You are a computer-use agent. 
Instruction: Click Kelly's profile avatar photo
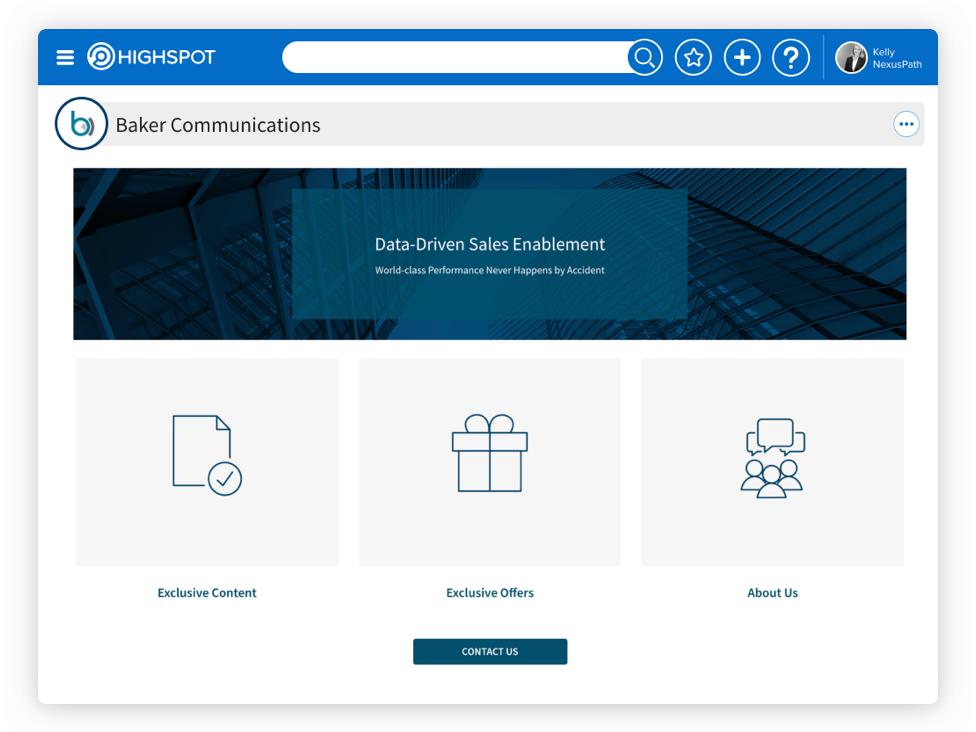[851, 58]
